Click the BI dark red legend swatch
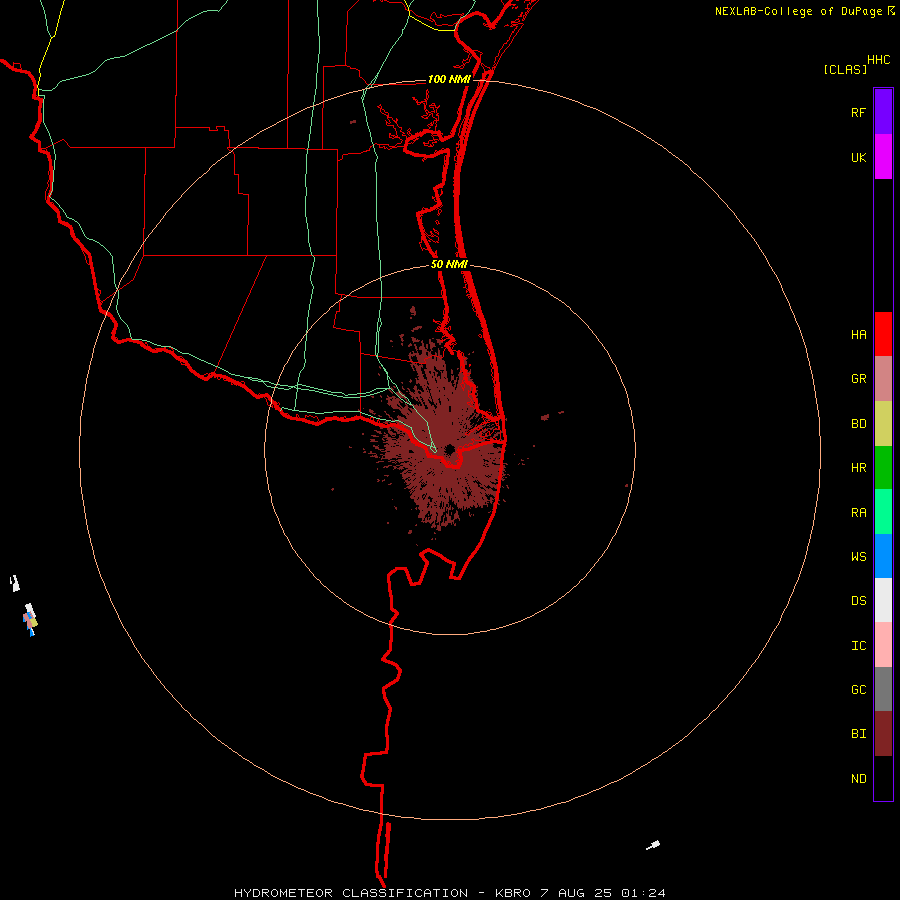The image size is (900, 900). click(x=883, y=734)
